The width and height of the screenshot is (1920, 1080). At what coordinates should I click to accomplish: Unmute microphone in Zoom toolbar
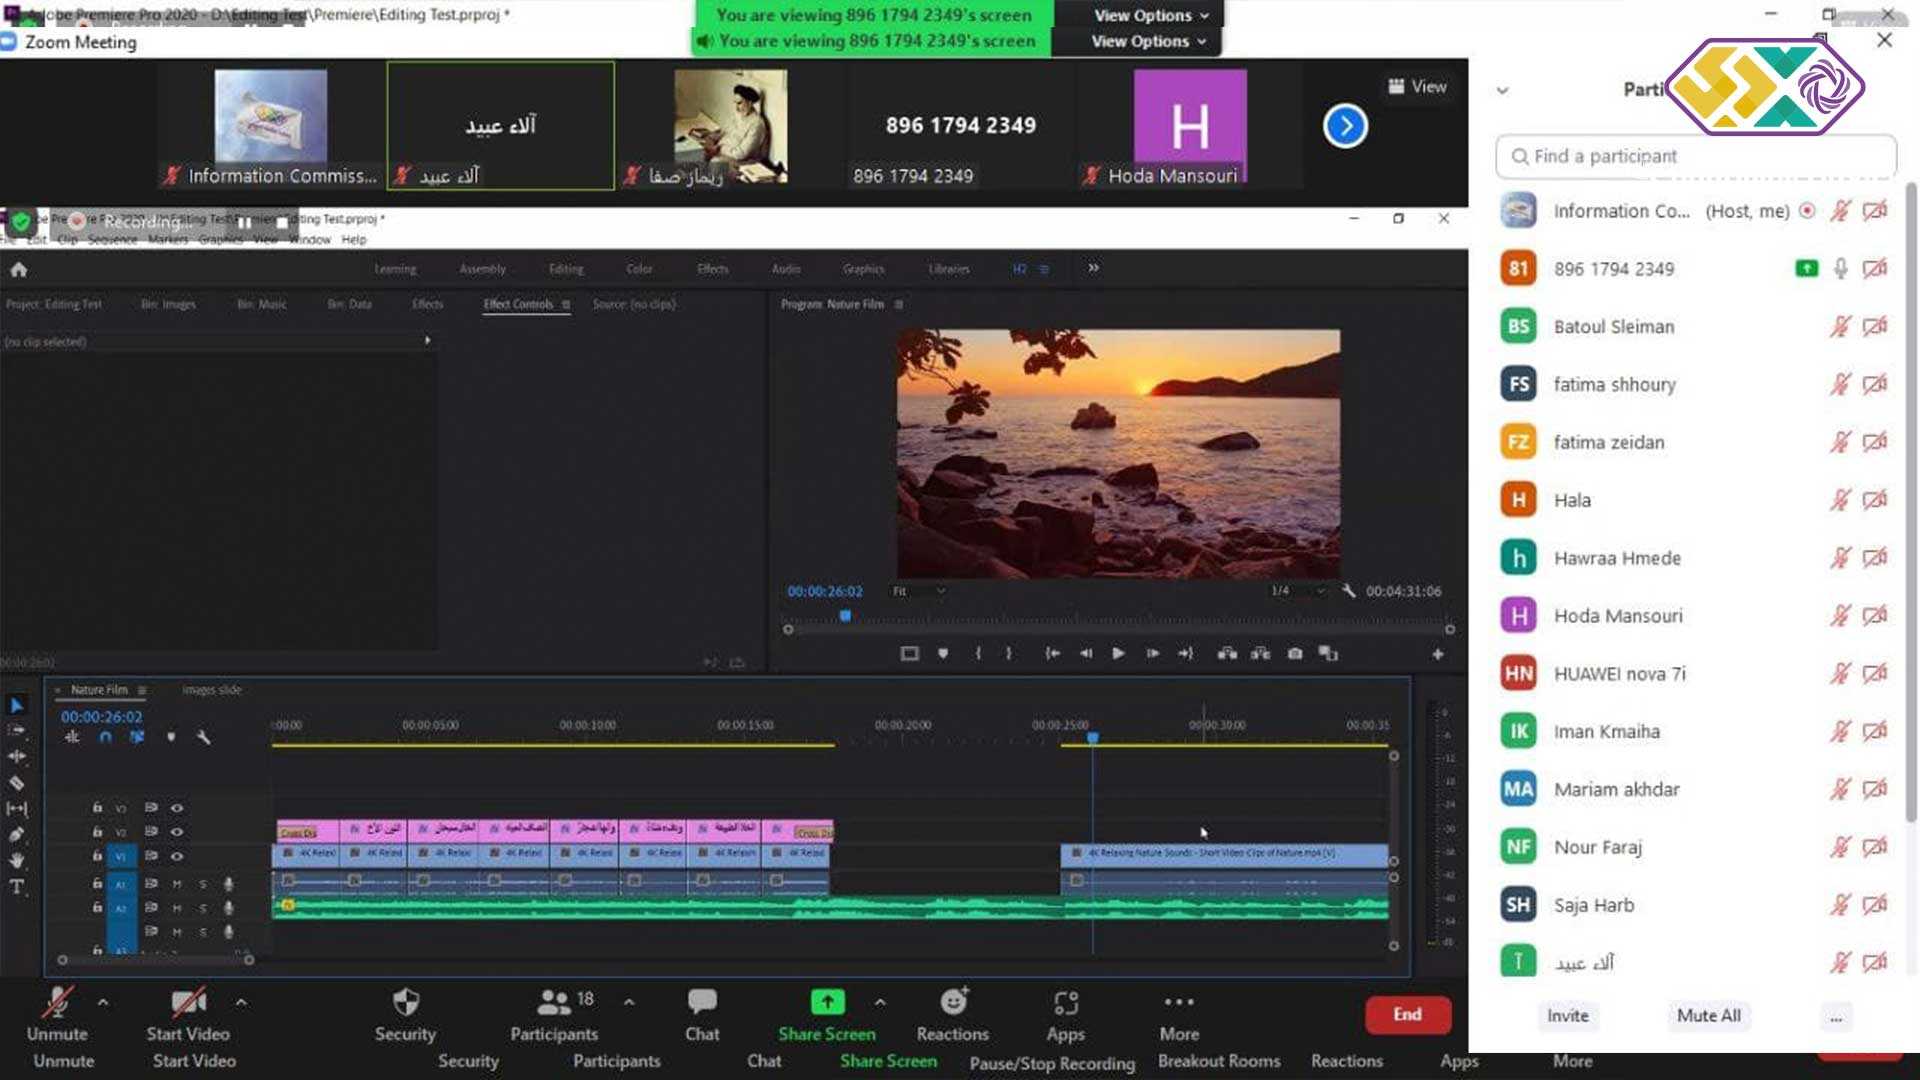pos(57,1003)
